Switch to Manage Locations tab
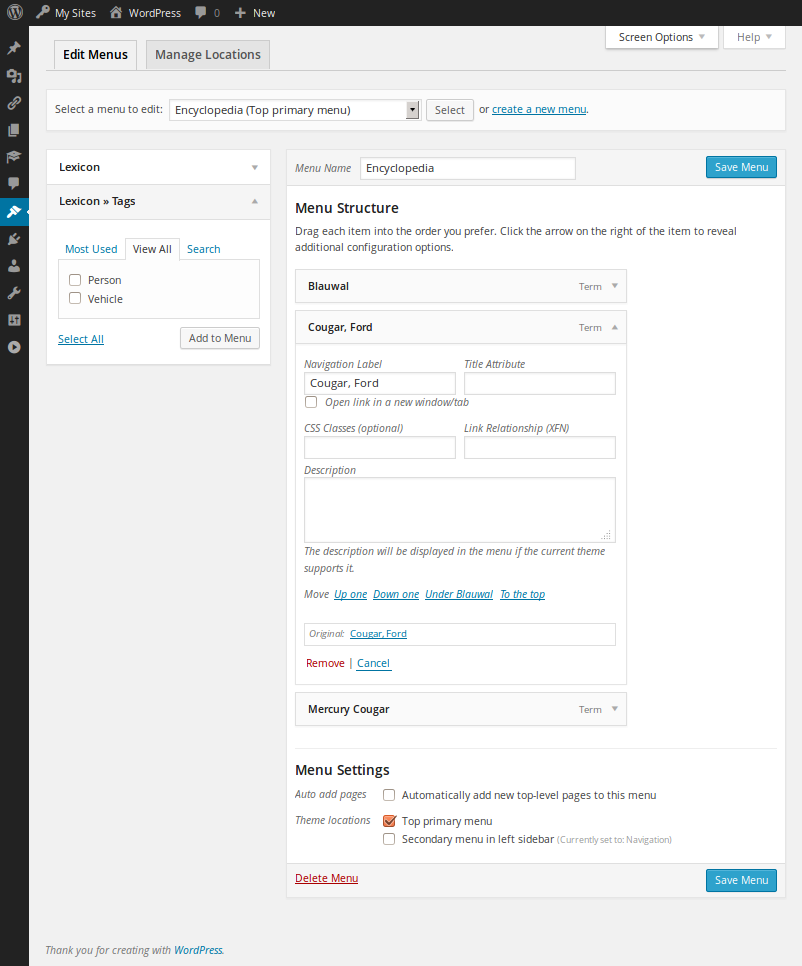This screenshot has height=966, width=802. pyautogui.click(x=208, y=55)
